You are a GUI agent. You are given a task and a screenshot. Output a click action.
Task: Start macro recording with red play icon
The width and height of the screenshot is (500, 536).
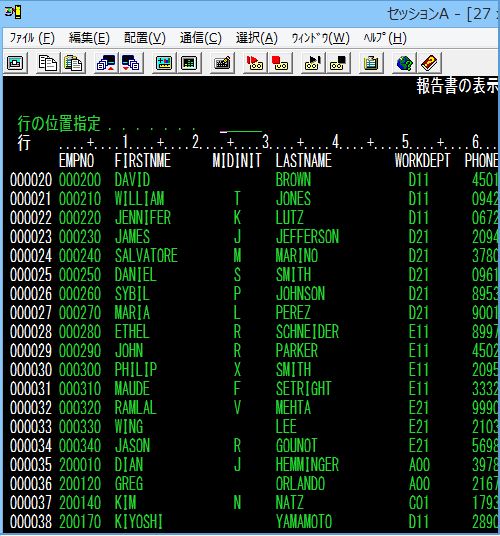(255, 63)
